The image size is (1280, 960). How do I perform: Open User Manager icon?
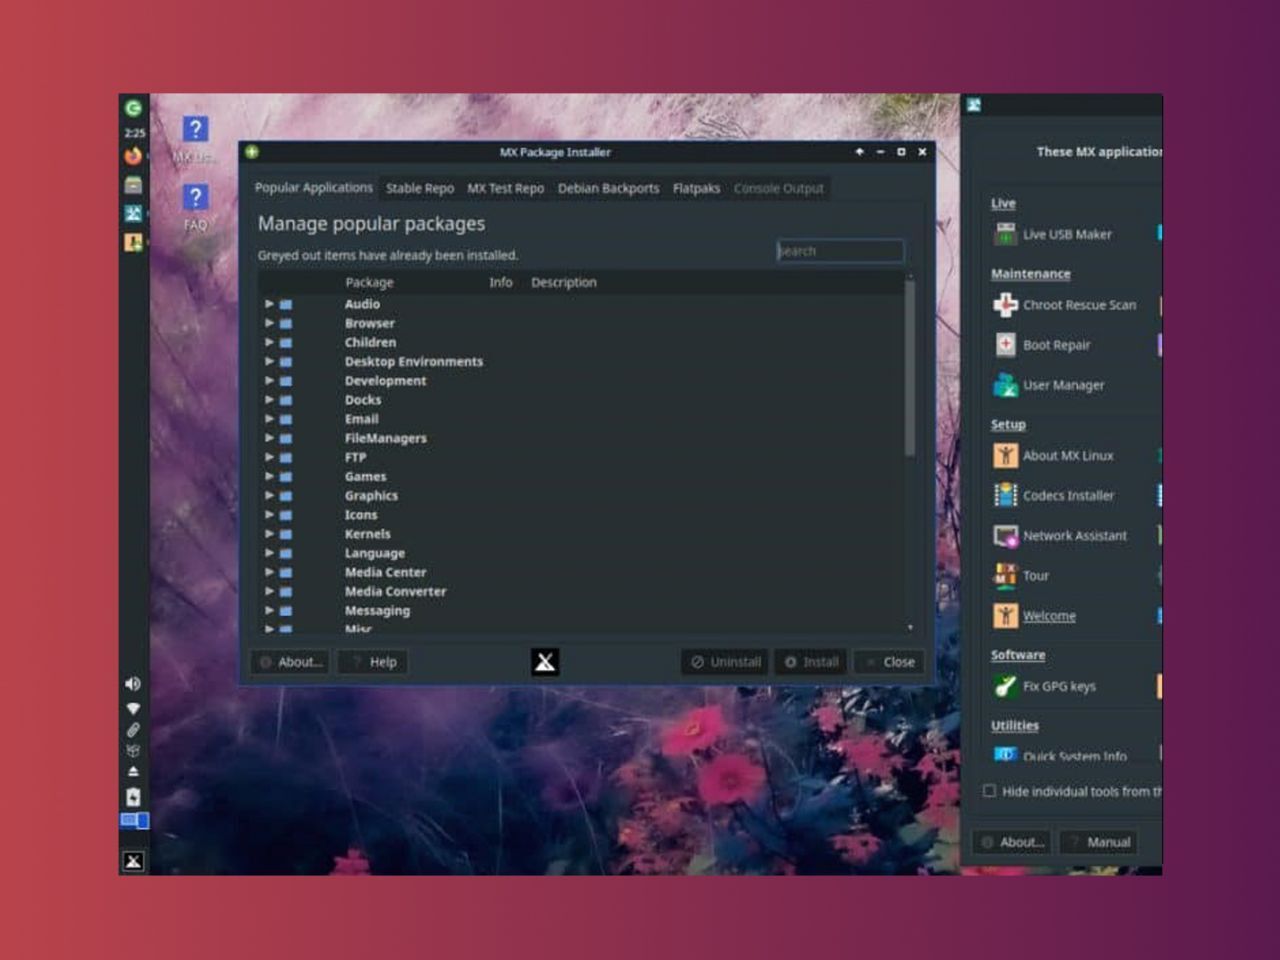pos(1005,385)
